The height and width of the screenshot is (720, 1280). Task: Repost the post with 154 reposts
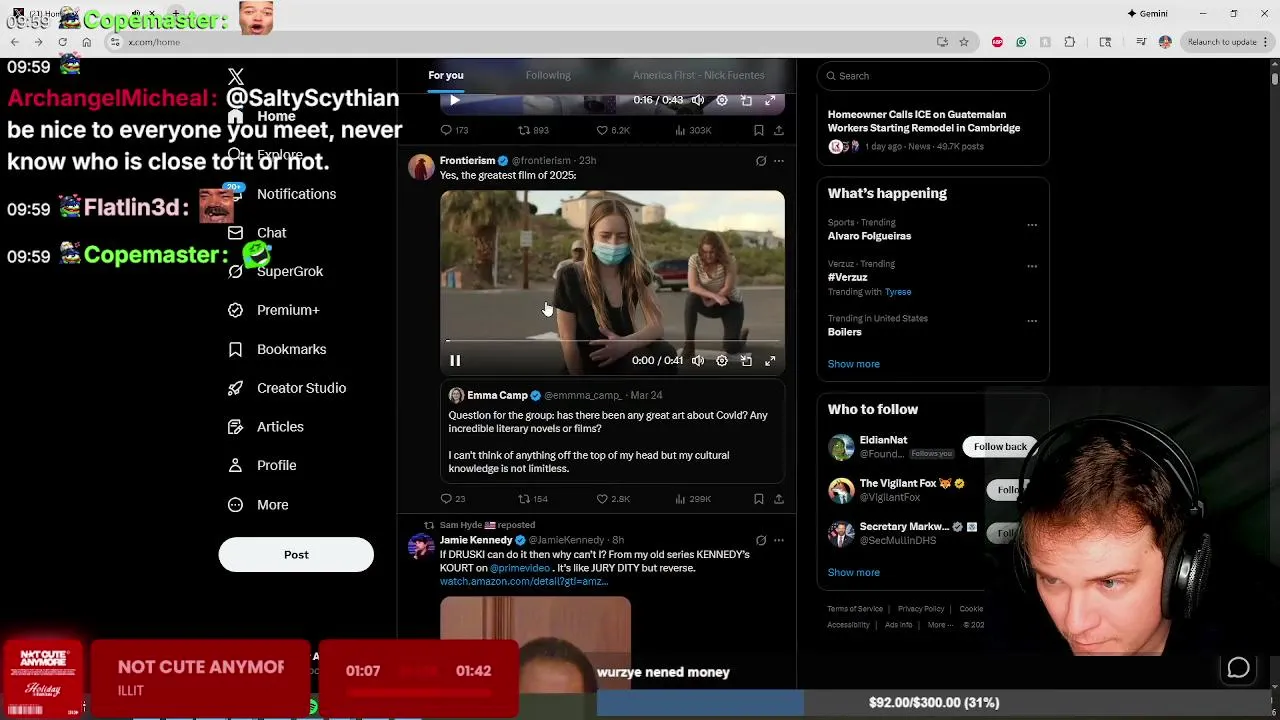[533, 499]
